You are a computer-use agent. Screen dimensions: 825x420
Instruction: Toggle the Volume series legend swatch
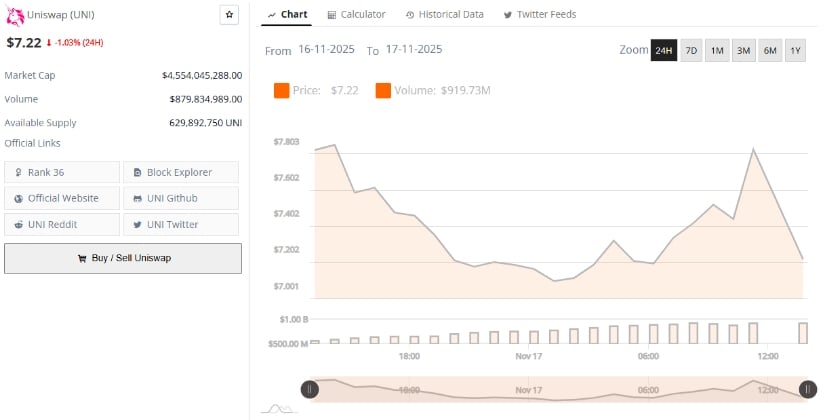[383, 91]
